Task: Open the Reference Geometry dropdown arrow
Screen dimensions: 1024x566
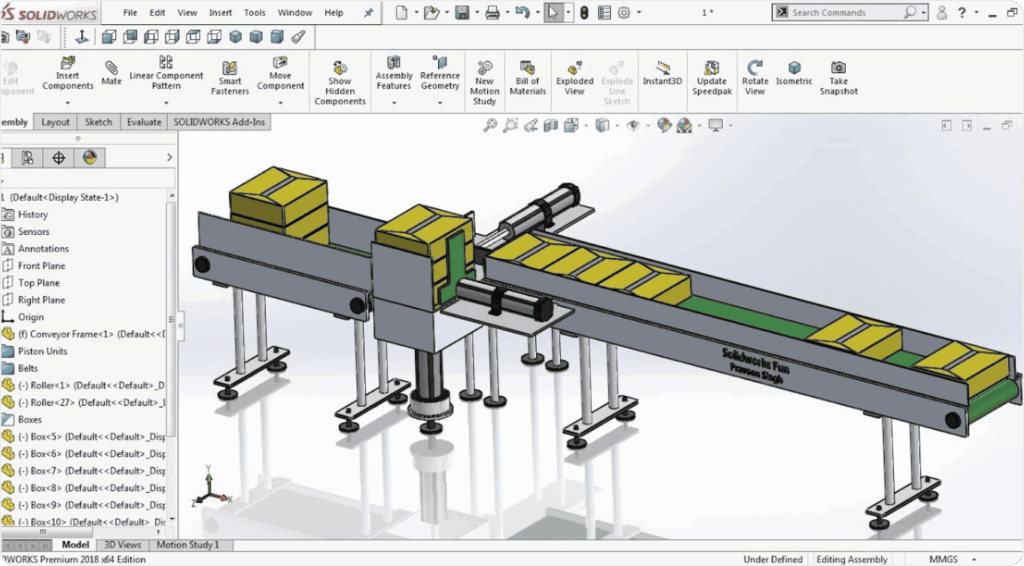Action: 439,101
